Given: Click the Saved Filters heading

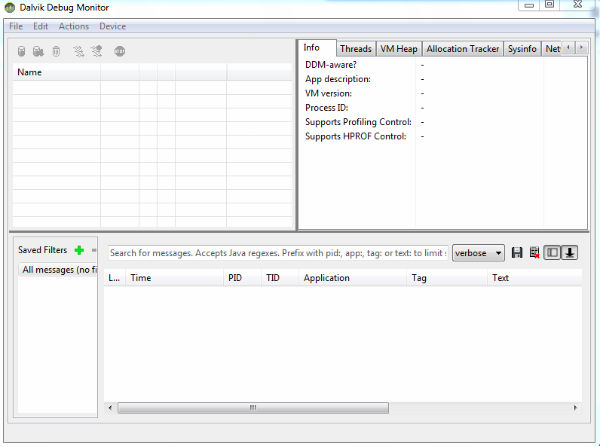Looking at the screenshot, I should [42, 250].
